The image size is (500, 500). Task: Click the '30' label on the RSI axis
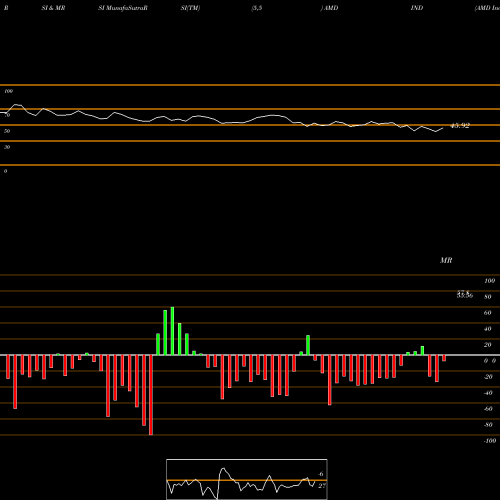tap(7, 147)
